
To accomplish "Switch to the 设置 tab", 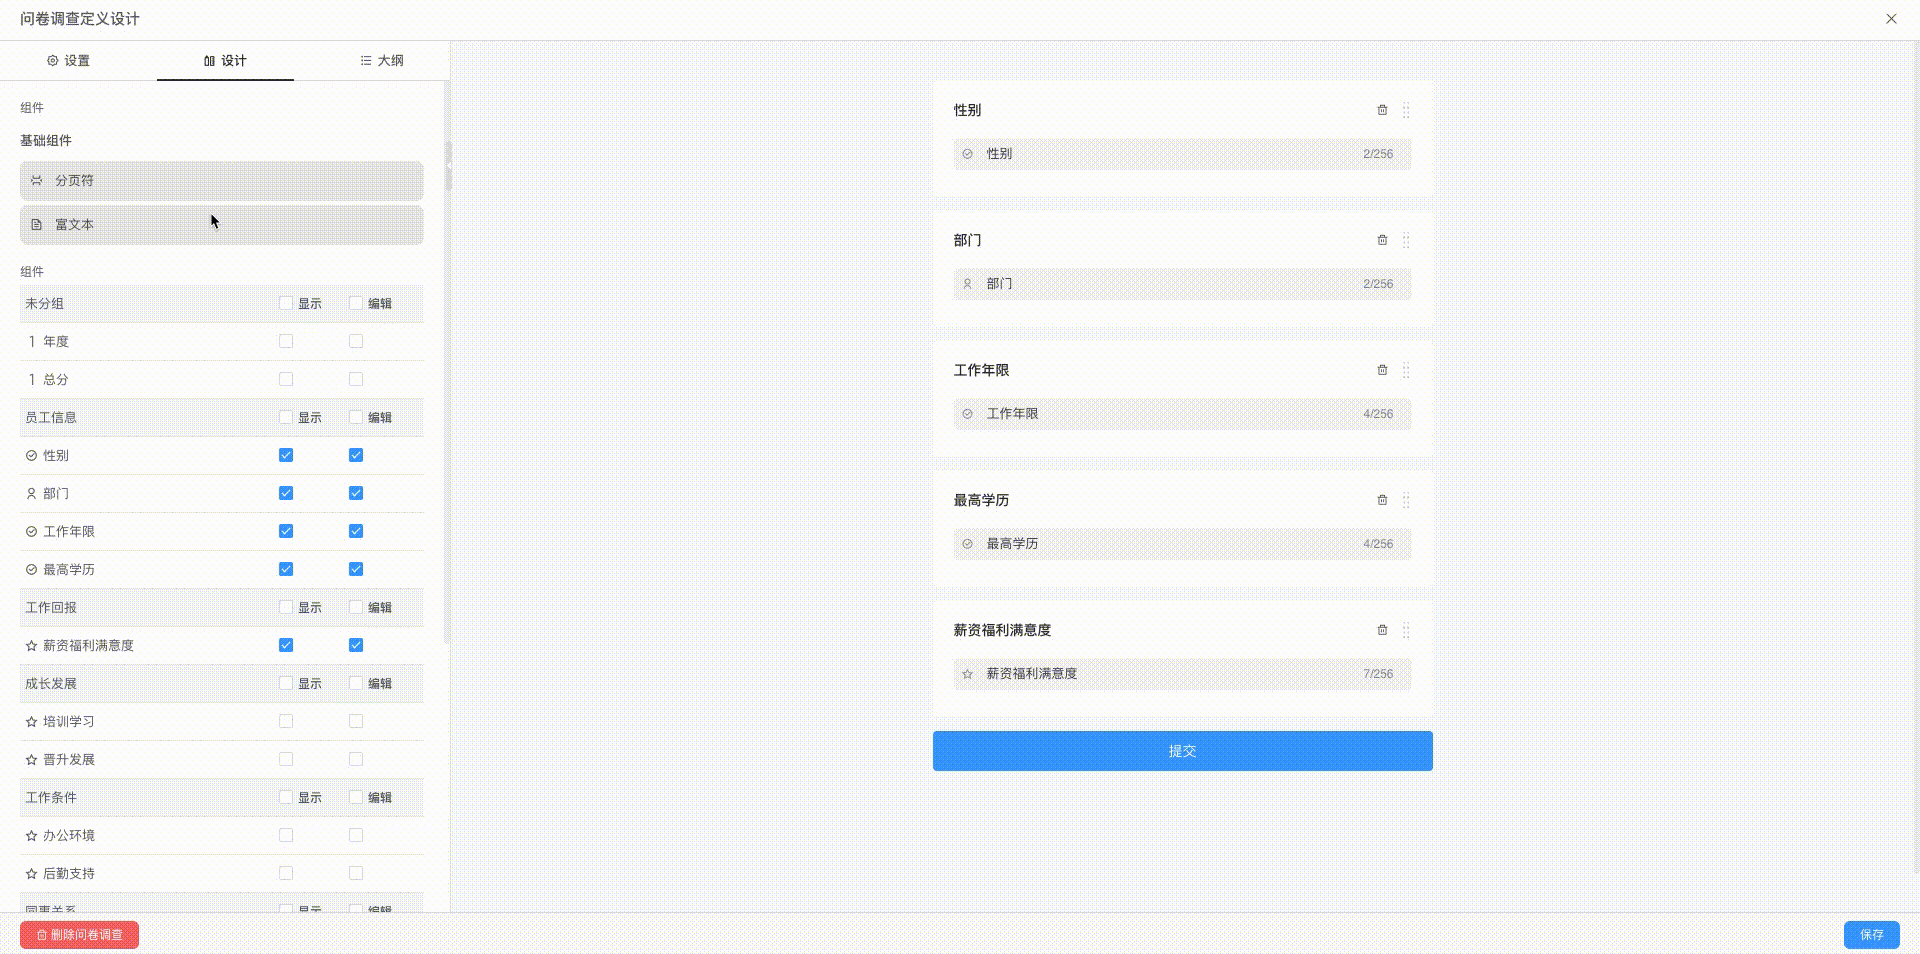I will click(71, 61).
